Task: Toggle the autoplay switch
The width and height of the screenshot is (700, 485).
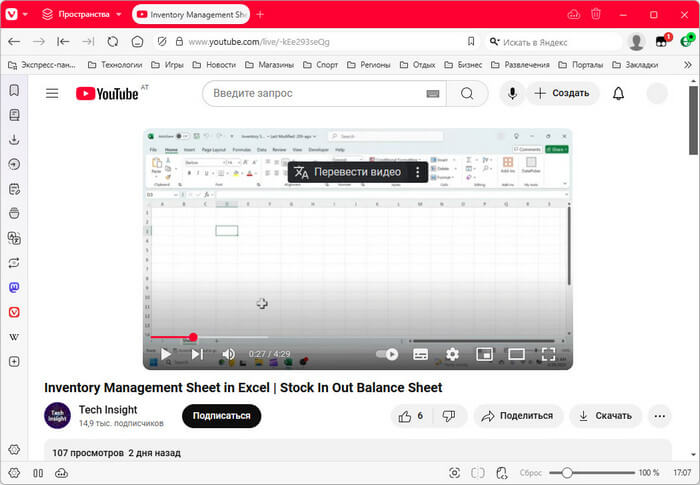Action: click(387, 354)
